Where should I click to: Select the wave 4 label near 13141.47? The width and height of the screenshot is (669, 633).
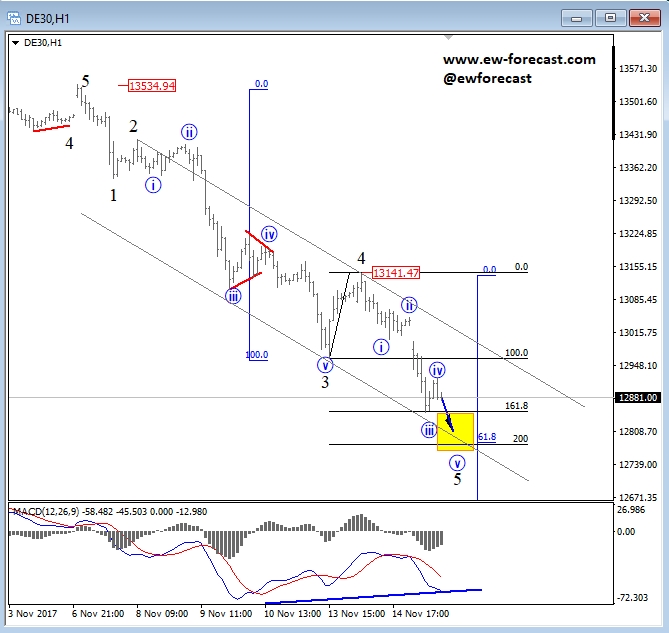point(361,258)
